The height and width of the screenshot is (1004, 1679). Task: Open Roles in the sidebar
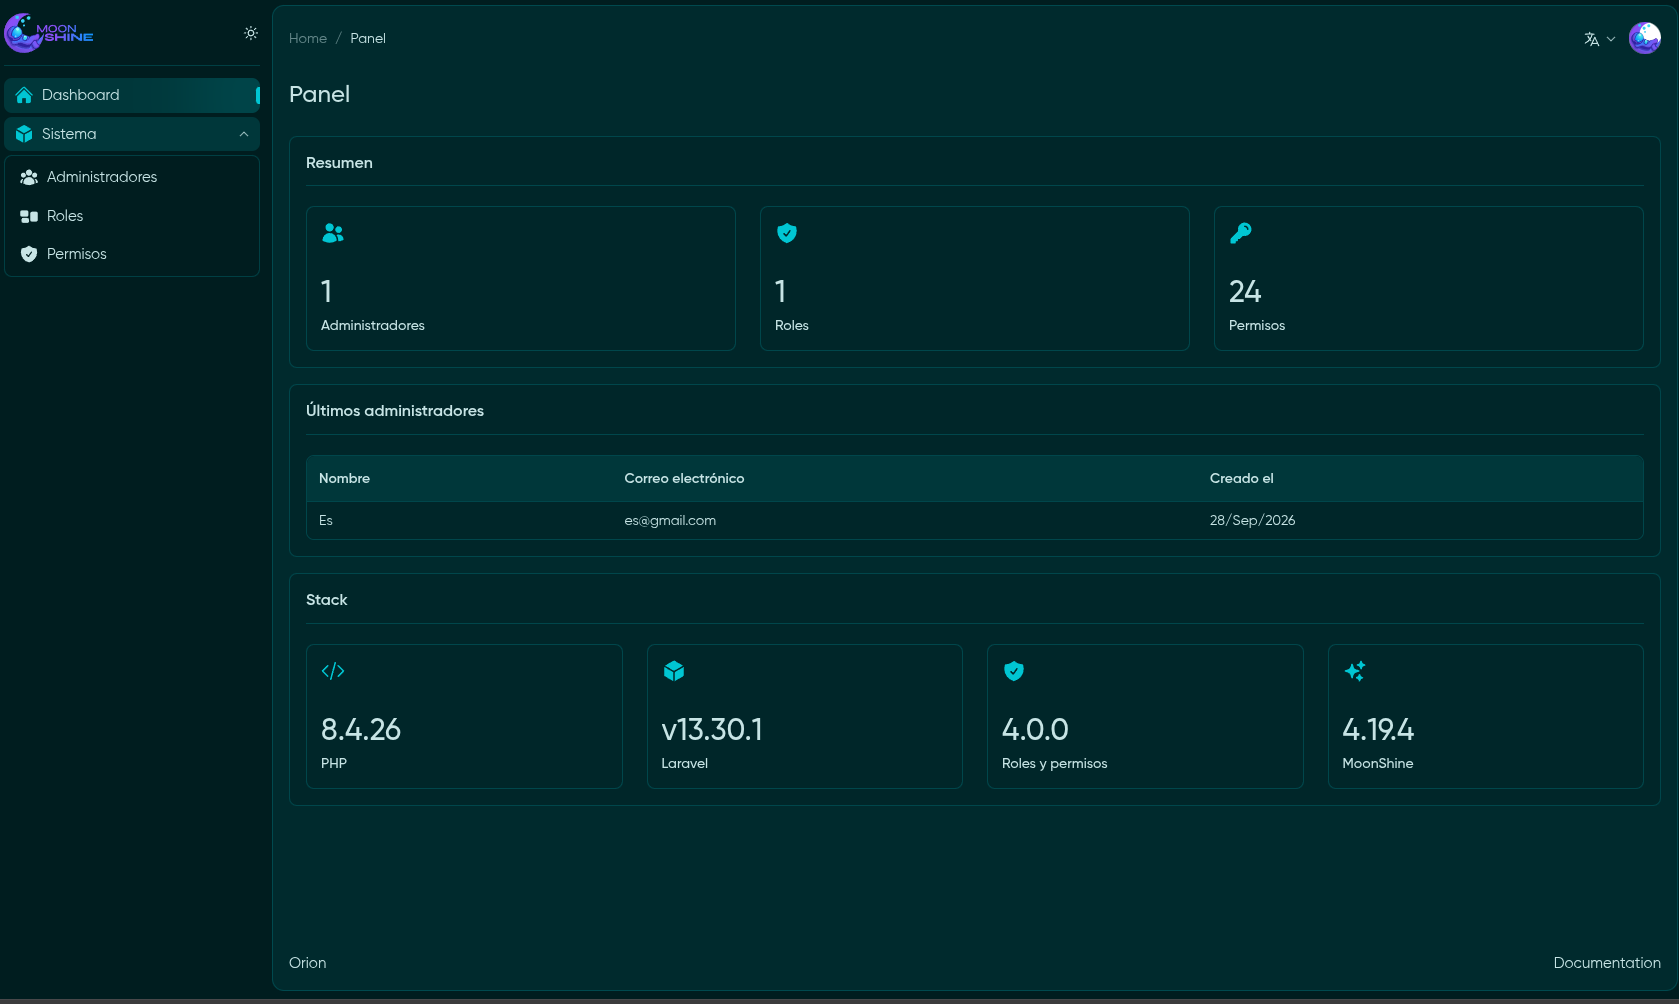[132, 216]
